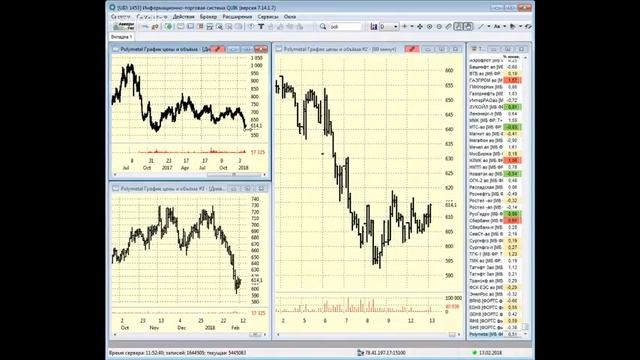Activate bottom-left Polymetal chart #3 title bar

tap(168, 189)
